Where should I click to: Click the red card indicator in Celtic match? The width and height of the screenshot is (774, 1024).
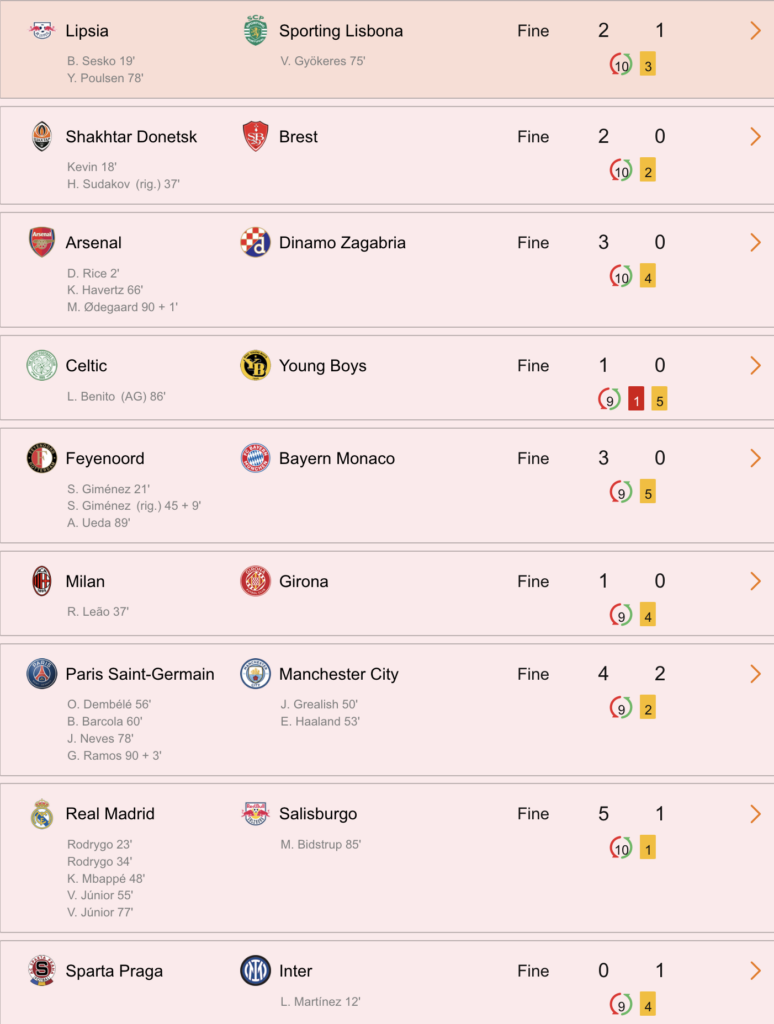[x=636, y=399]
